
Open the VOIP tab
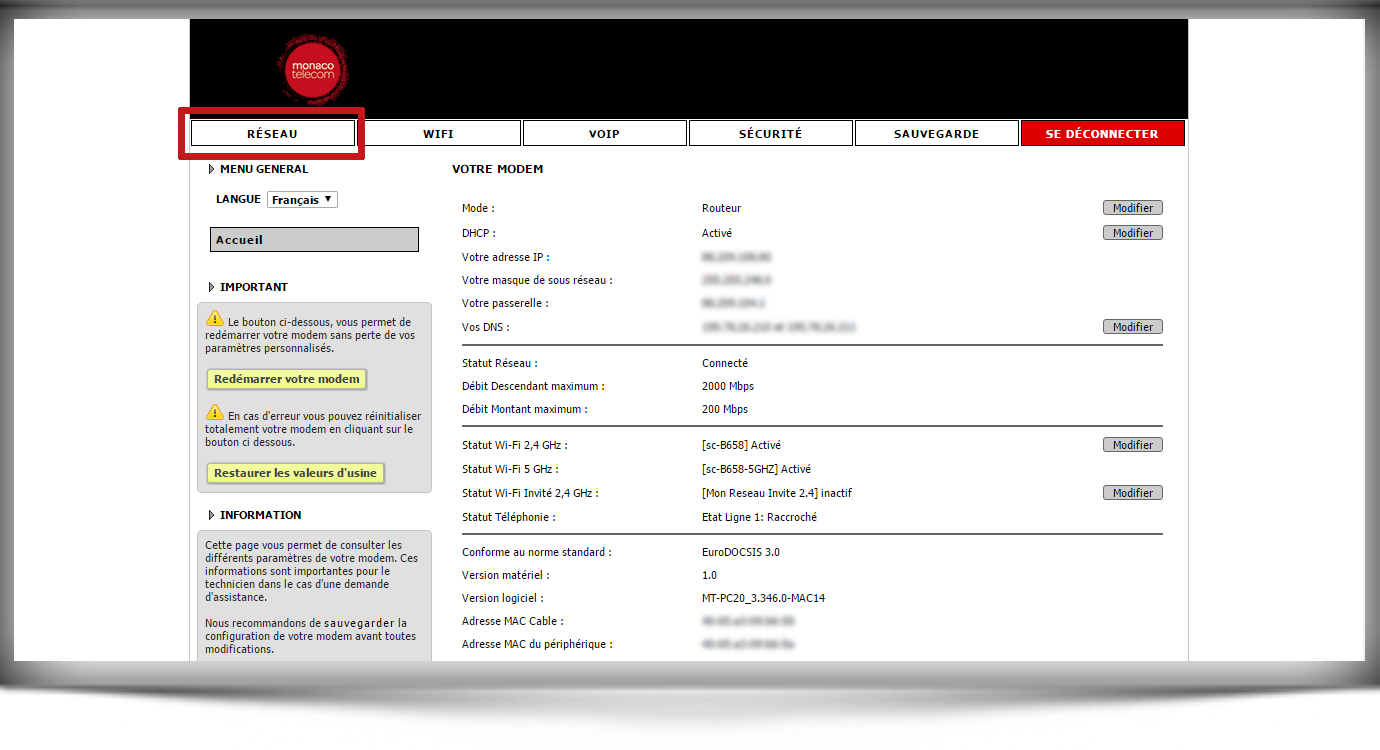(605, 133)
